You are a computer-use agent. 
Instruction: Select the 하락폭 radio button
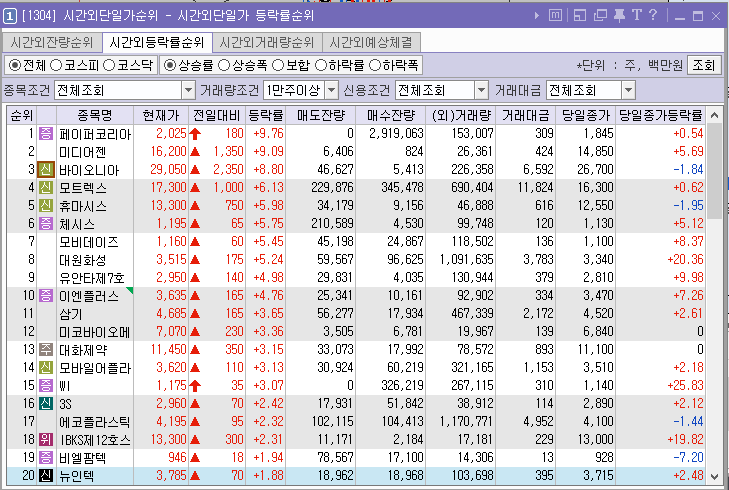point(375,65)
